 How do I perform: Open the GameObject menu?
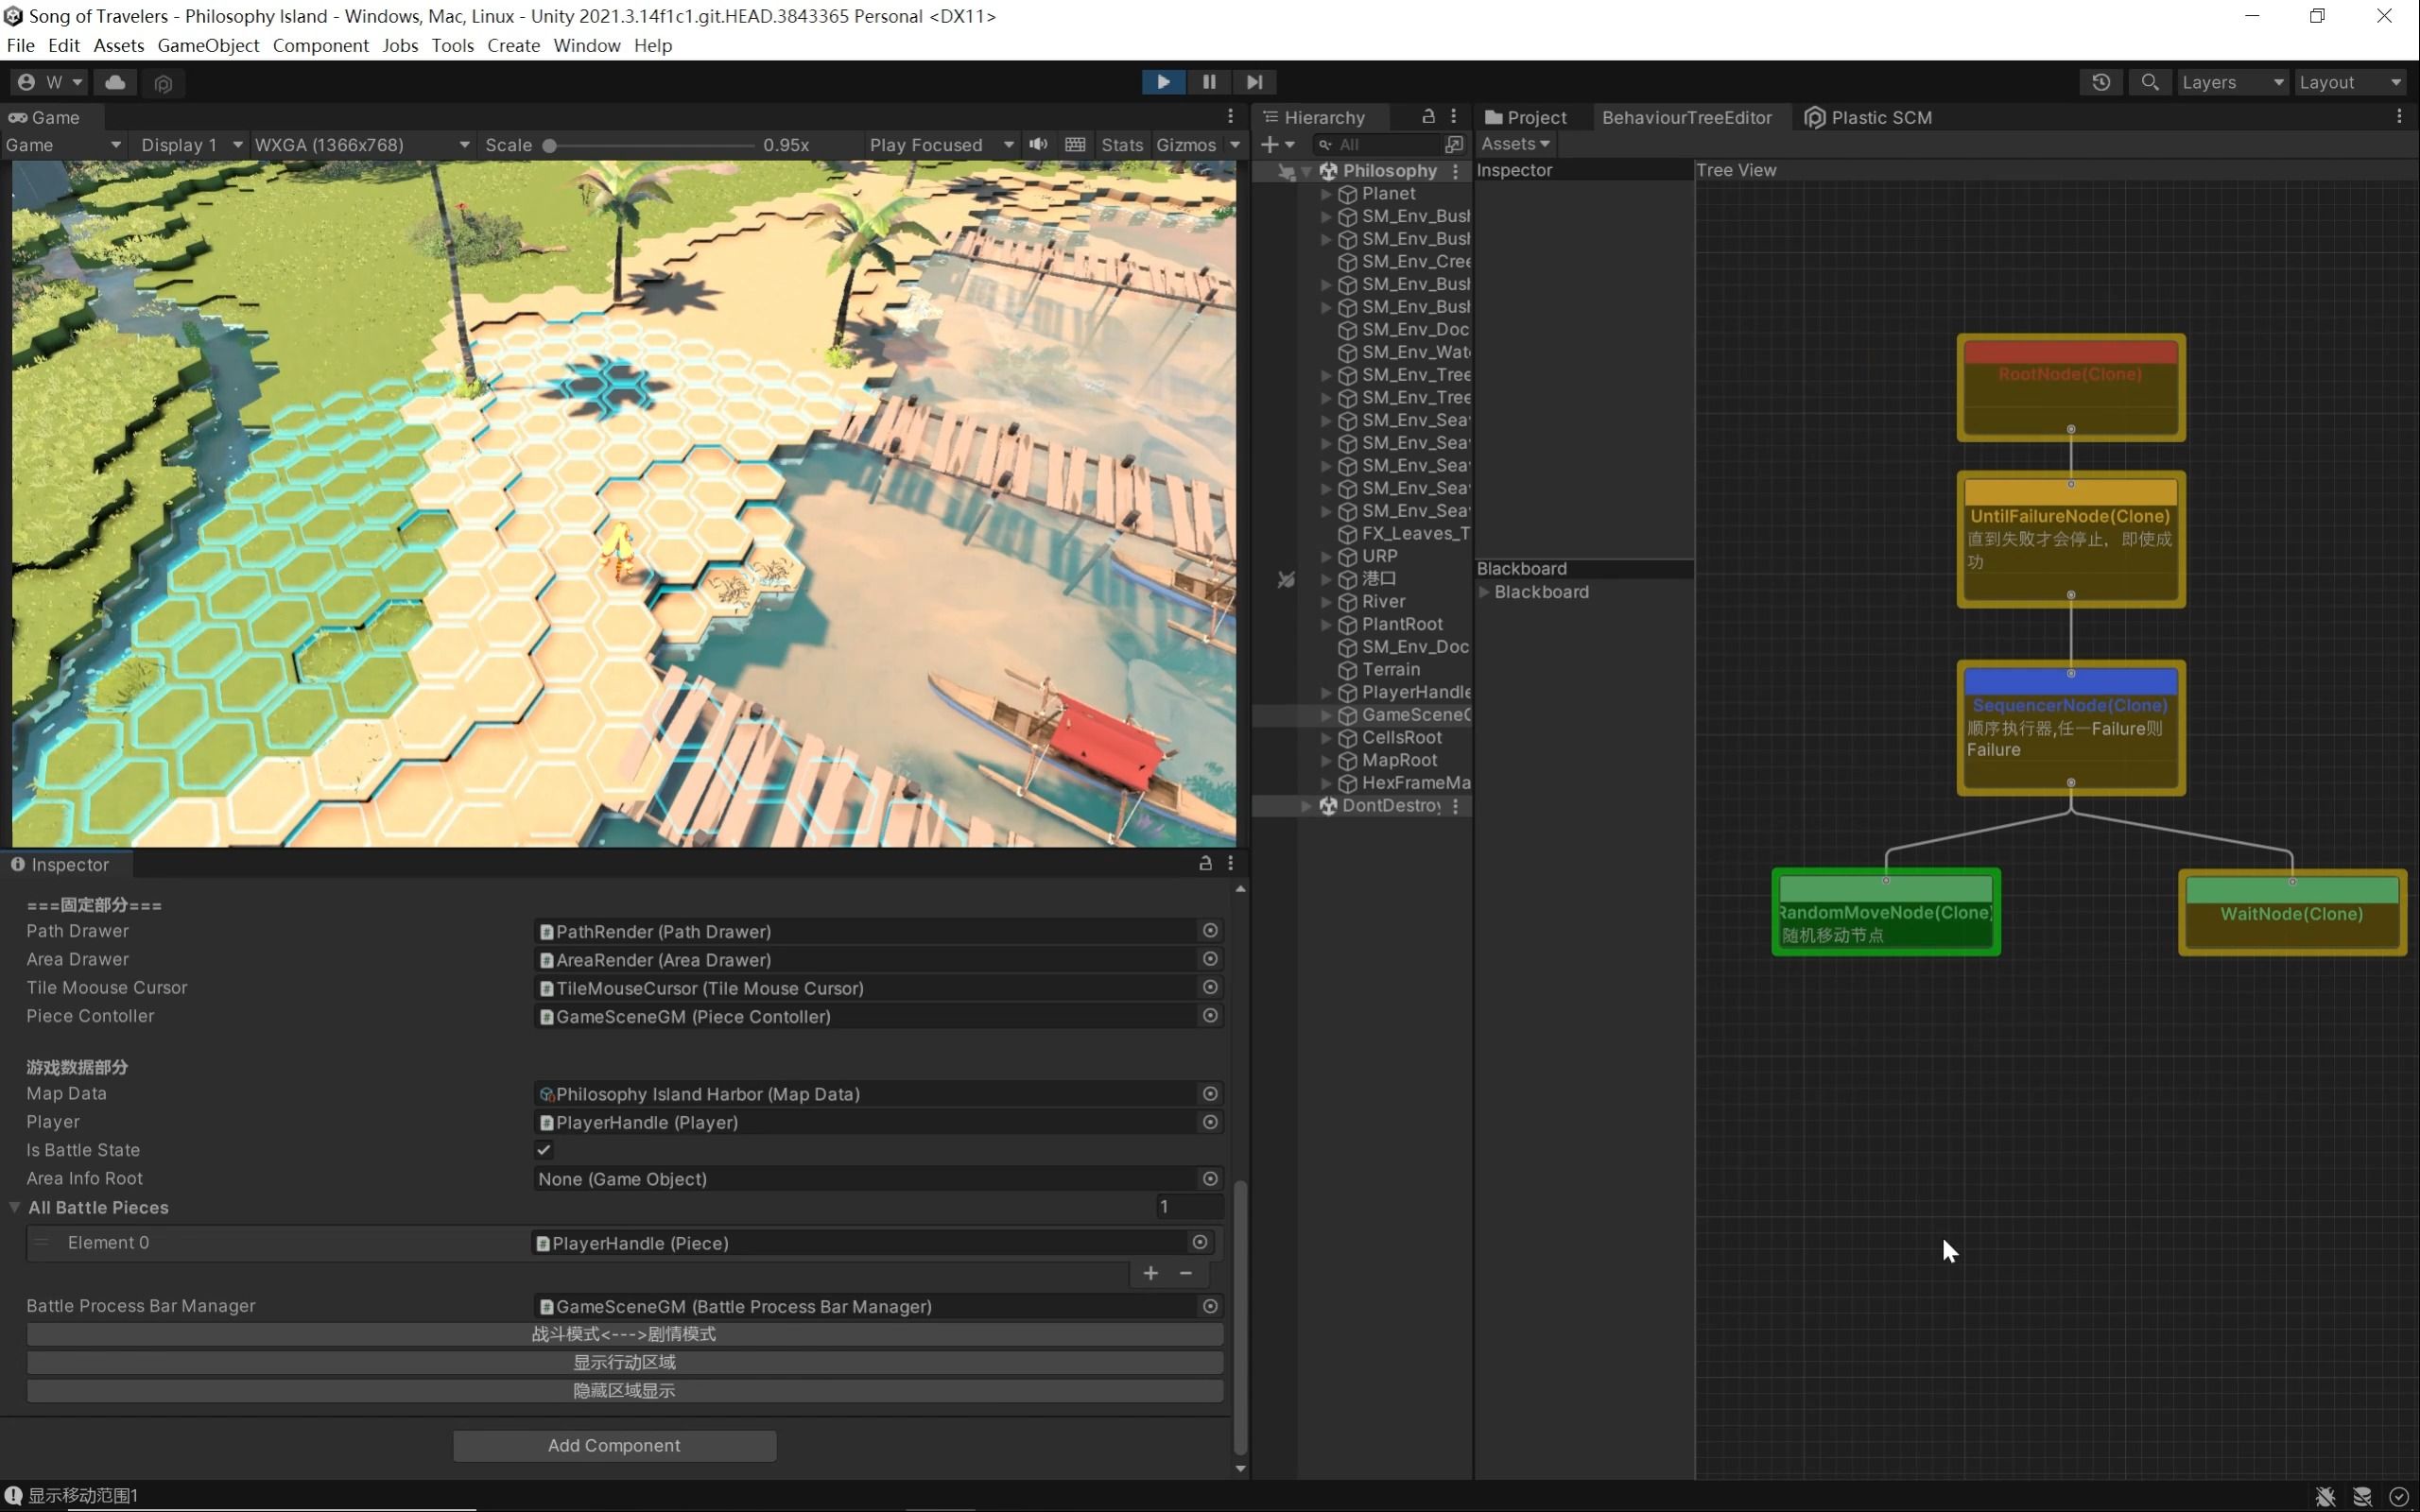click(x=208, y=45)
